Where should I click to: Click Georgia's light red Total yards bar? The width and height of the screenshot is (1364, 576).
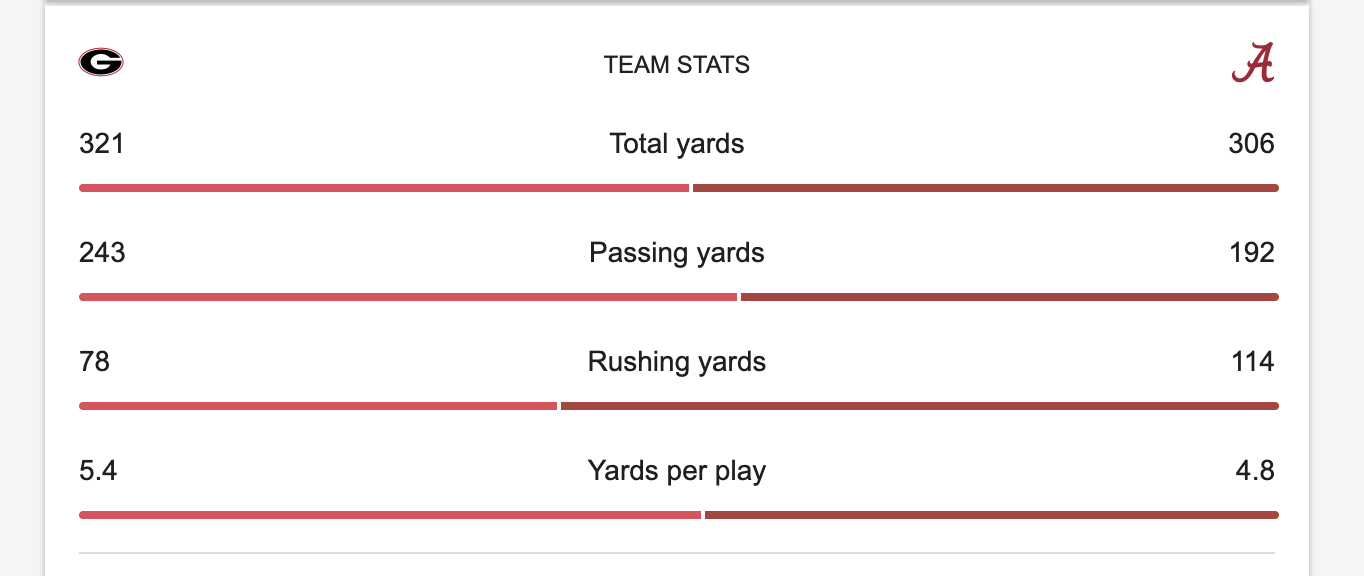point(384,188)
